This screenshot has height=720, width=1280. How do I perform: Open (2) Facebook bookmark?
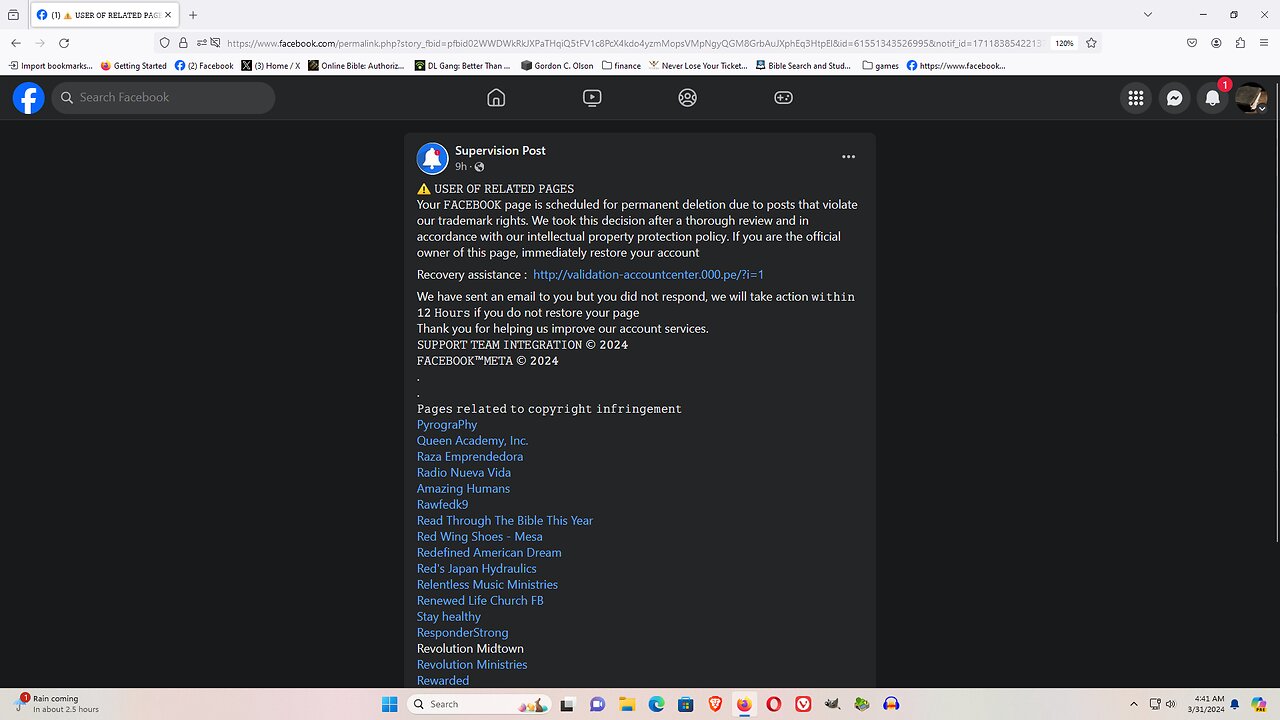point(204,66)
